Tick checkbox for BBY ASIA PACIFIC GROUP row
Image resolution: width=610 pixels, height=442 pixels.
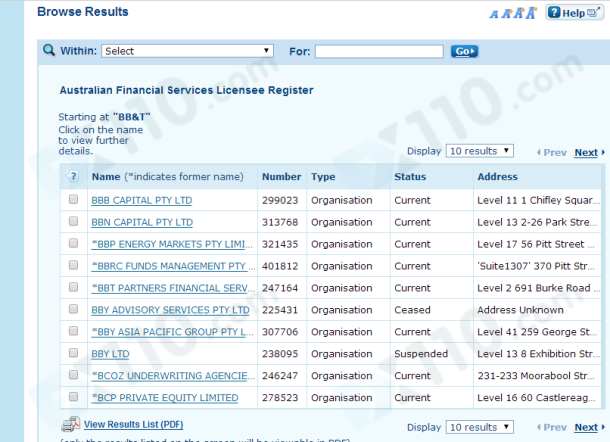click(x=73, y=331)
